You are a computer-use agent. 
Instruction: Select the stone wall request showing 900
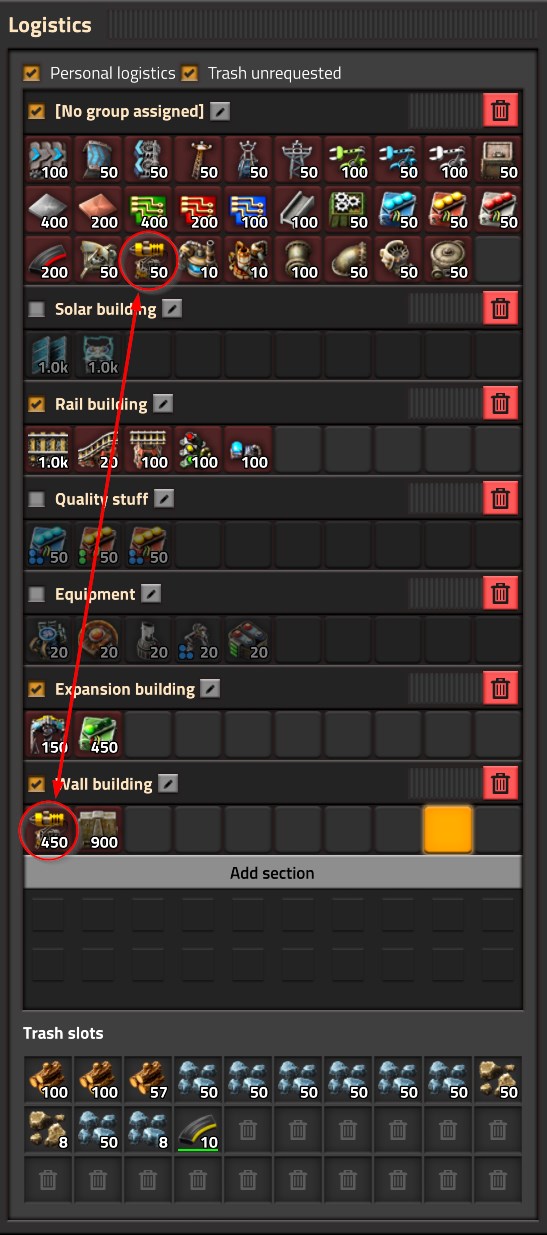tap(98, 827)
